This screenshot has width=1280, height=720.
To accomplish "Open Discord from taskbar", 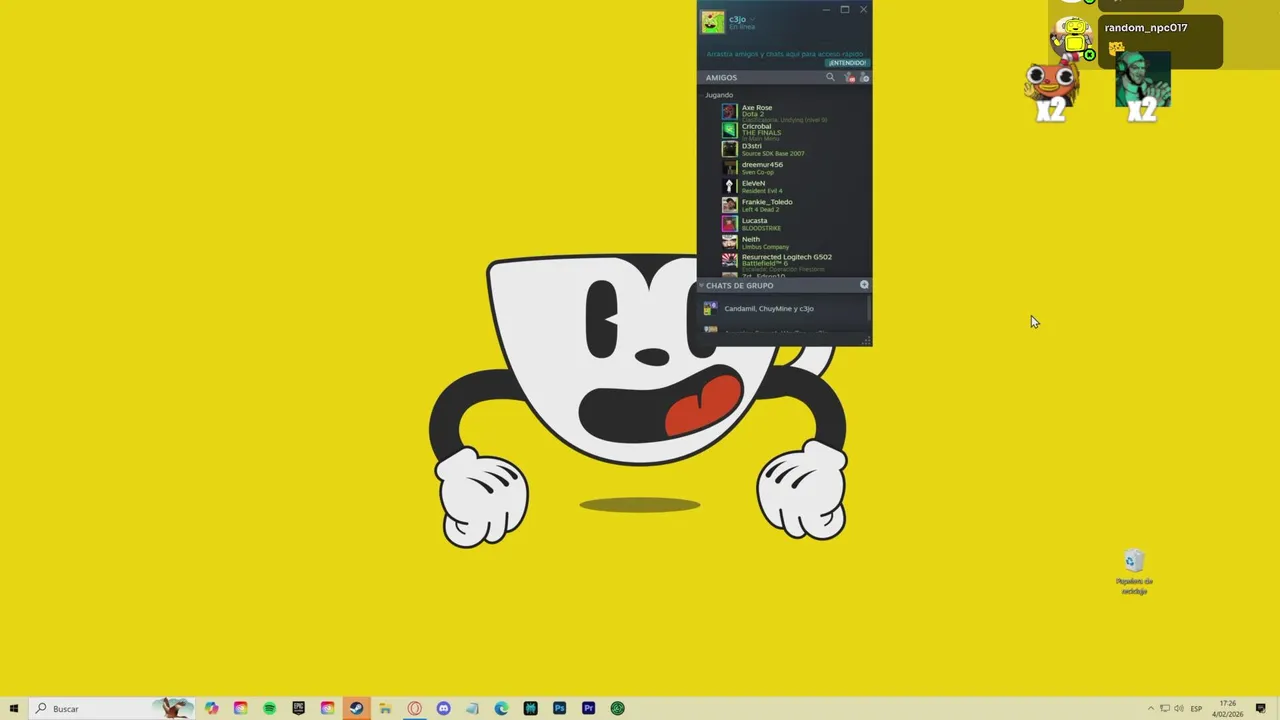I will 443,708.
